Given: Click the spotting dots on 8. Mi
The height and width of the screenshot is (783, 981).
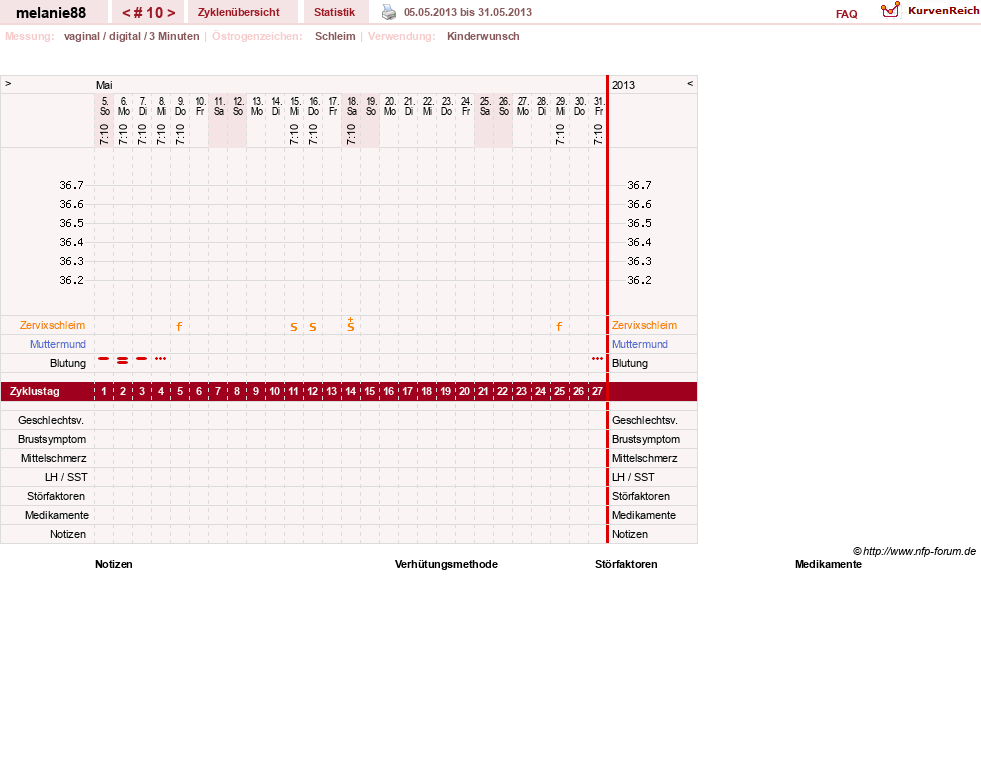Looking at the screenshot, I should tap(161, 358).
